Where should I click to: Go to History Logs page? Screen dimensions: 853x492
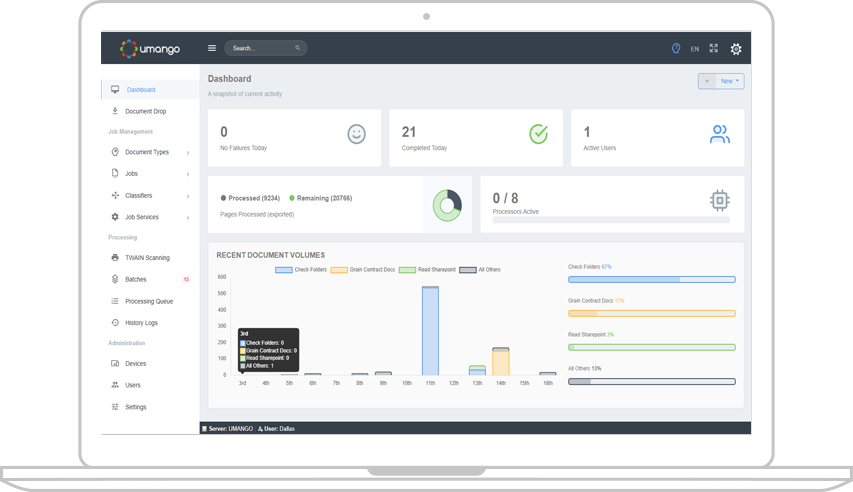coord(141,323)
